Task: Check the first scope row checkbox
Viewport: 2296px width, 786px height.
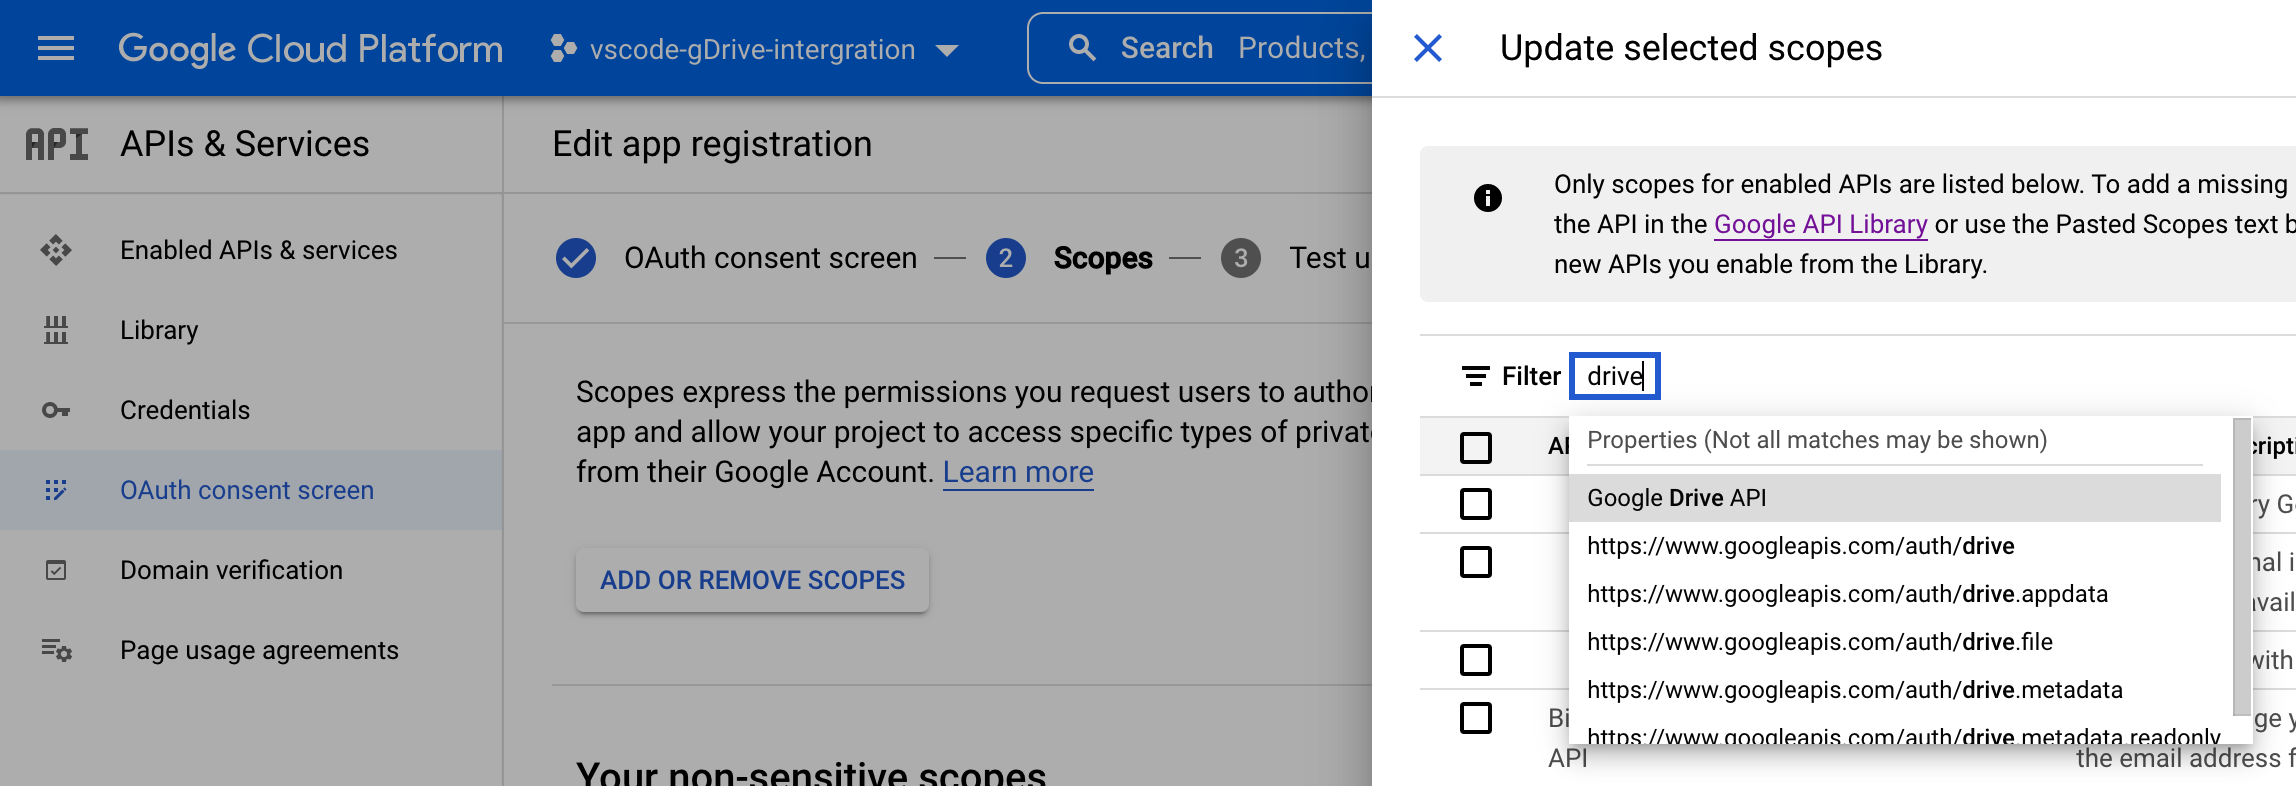Action: point(1476,504)
